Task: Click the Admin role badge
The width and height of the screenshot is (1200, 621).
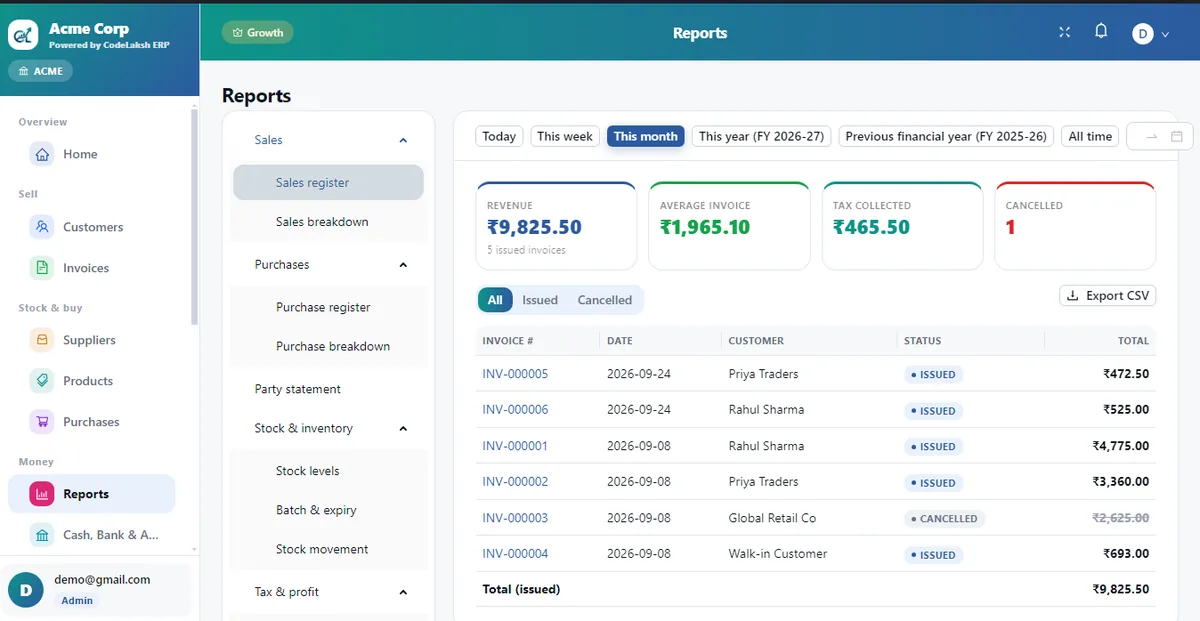Action: [77, 600]
